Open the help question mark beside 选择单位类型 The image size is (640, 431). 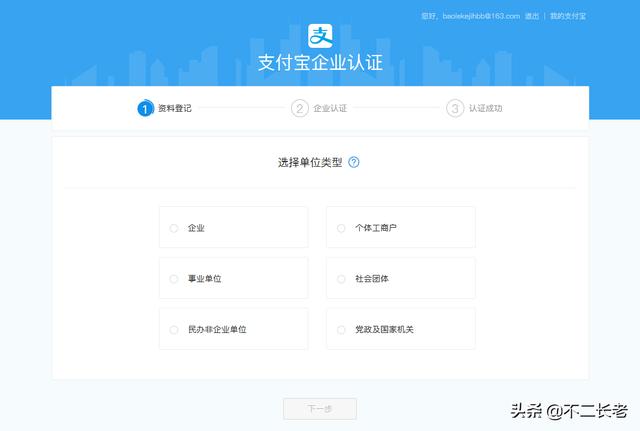click(354, 162)
